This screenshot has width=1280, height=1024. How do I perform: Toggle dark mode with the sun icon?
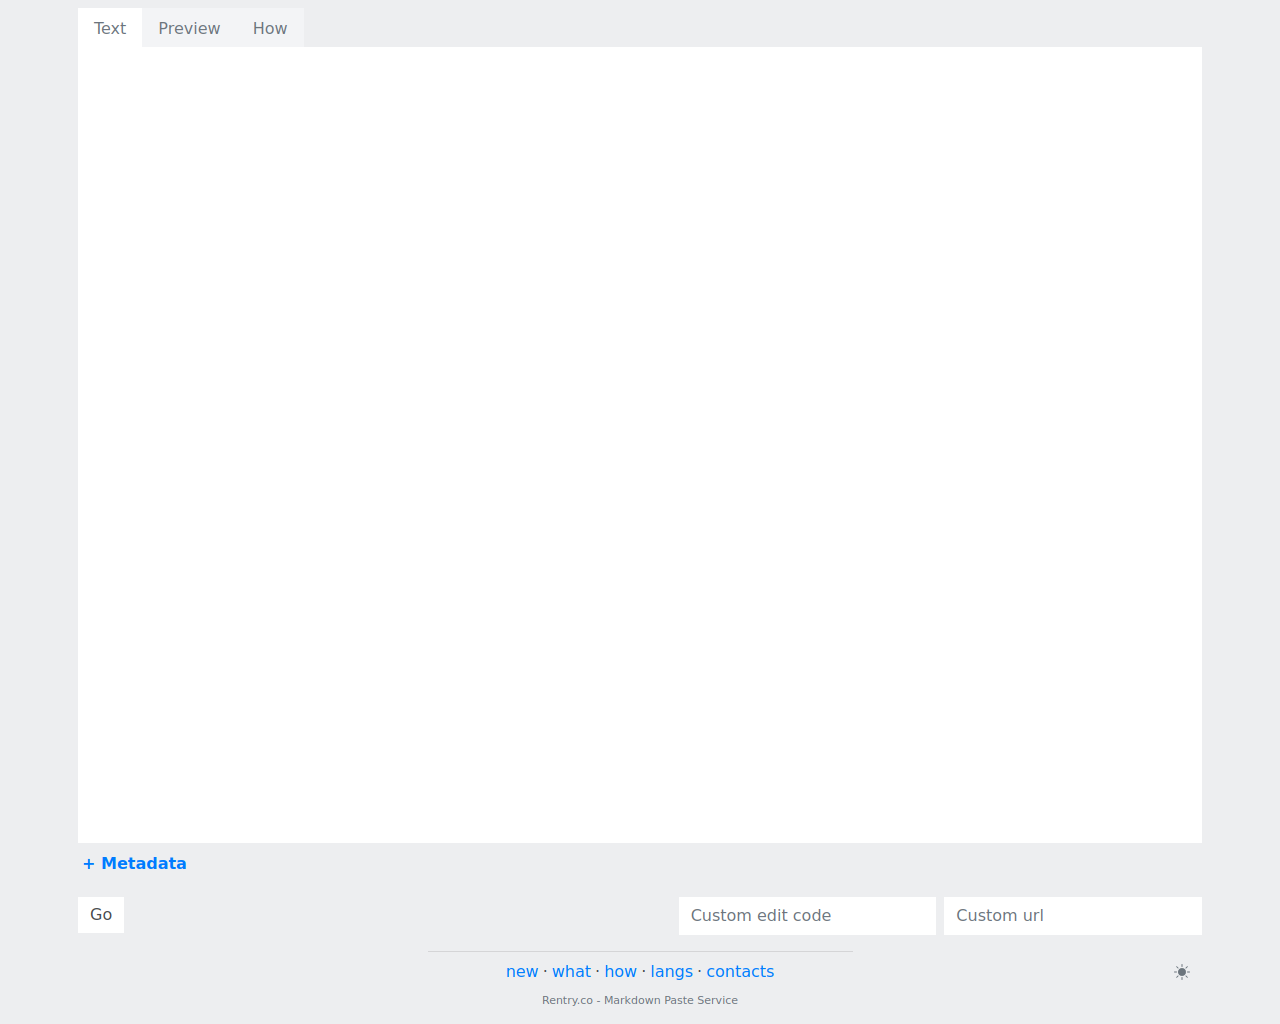point(1182,972)
